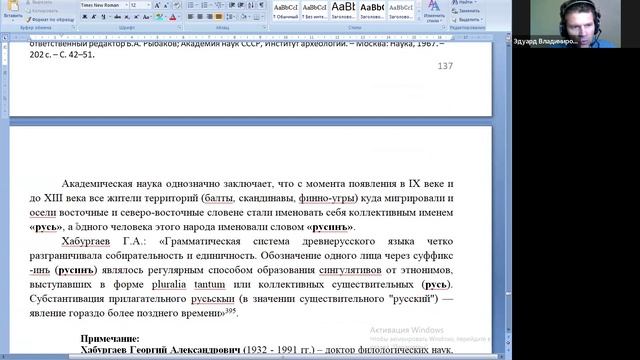Click the bulleted list icon
Screen dimensions: 640x360
click(x=191, y=5)
